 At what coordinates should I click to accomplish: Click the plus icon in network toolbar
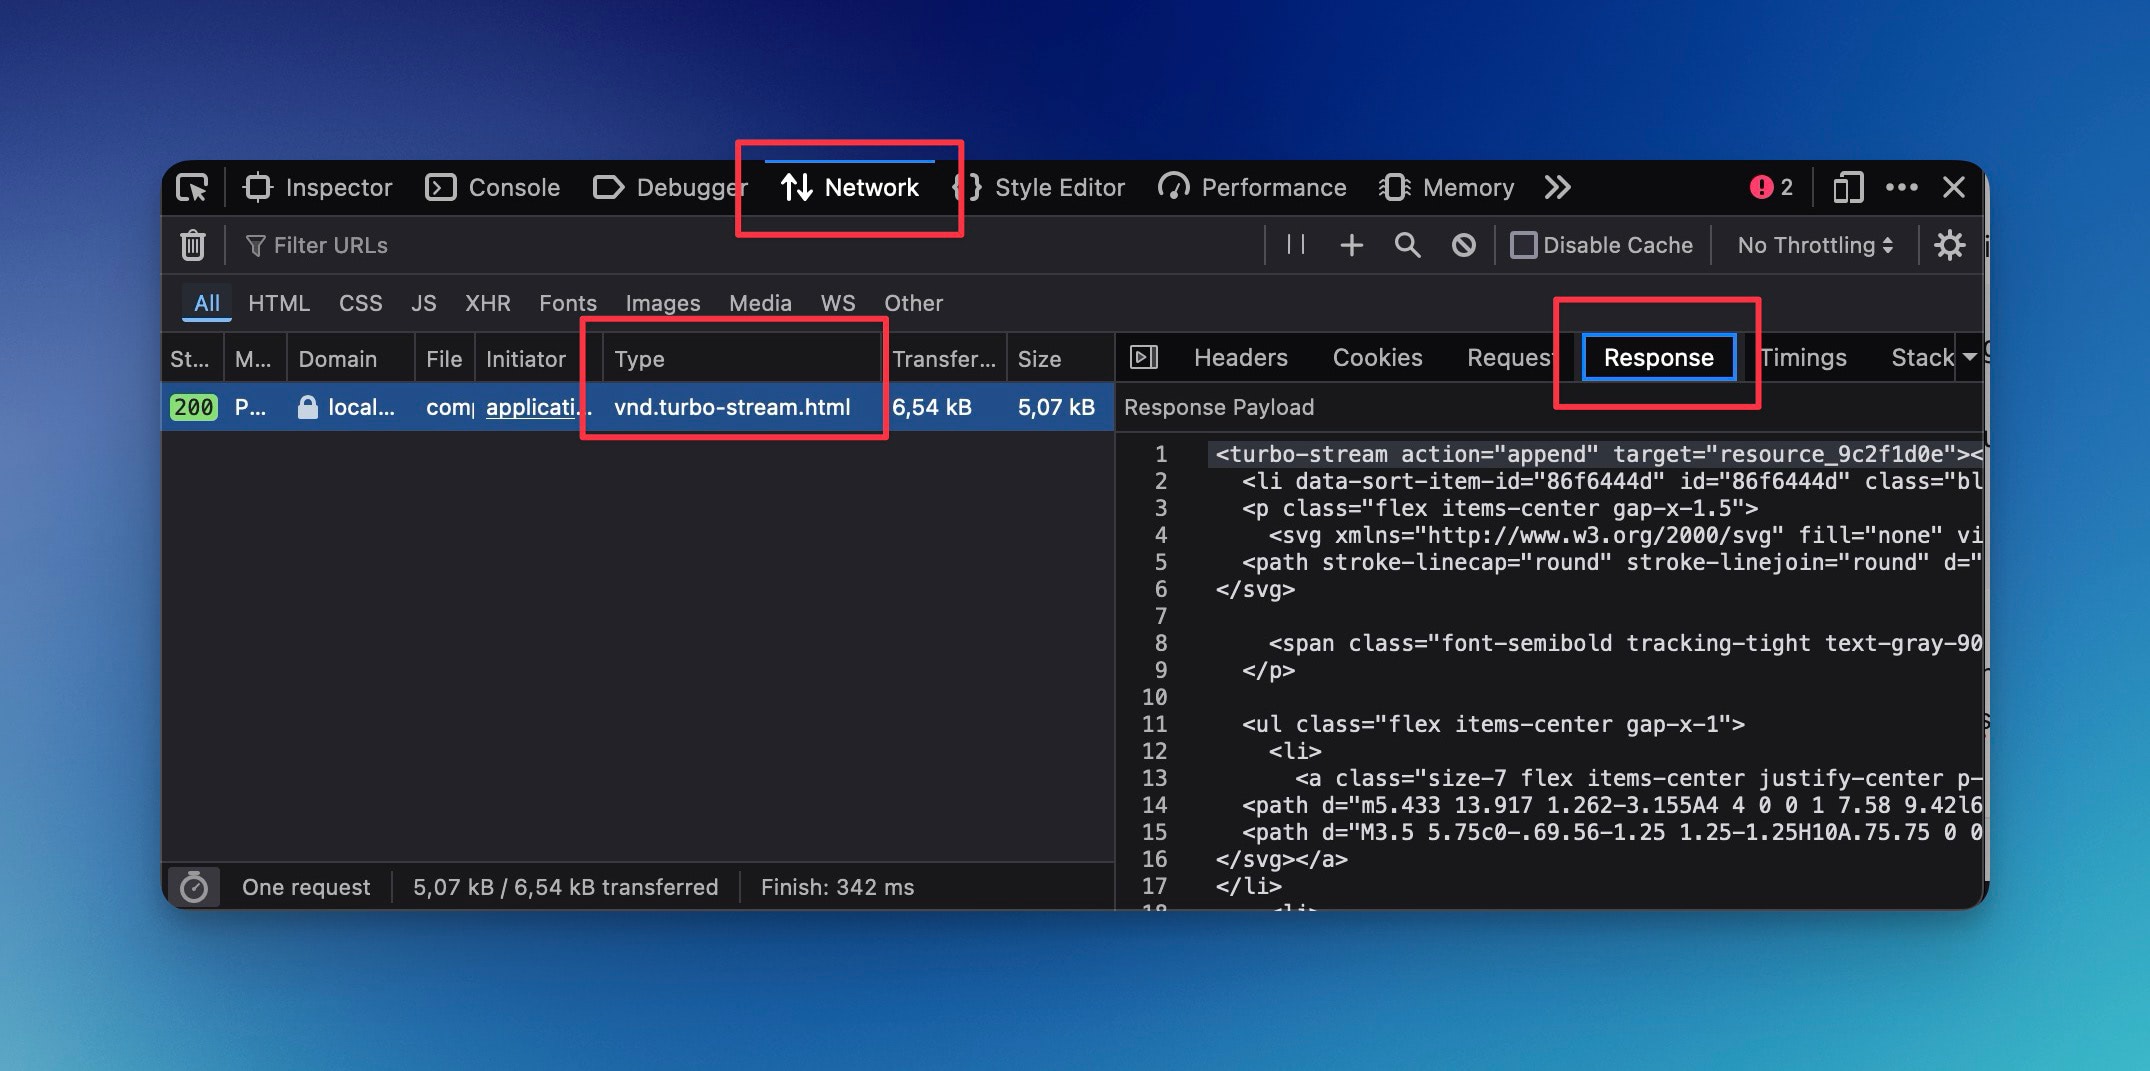tap(1351, 245)
